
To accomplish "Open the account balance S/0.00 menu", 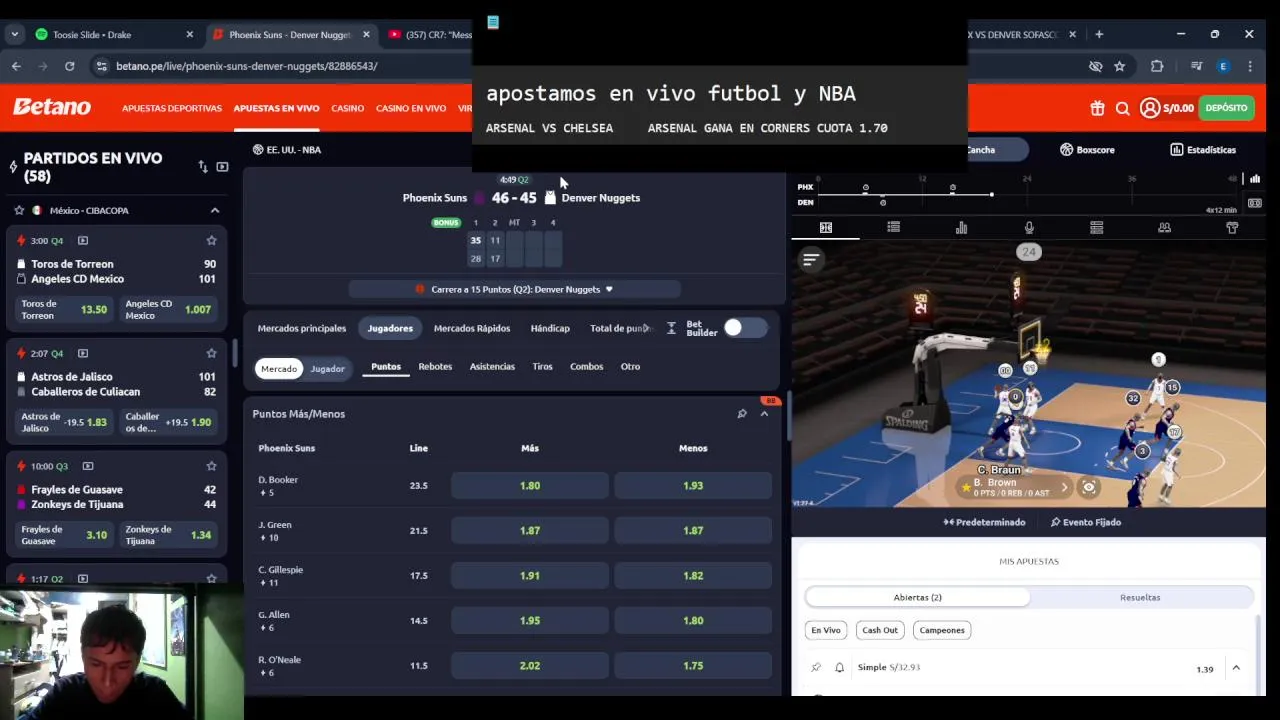I will coord(1167,108).
